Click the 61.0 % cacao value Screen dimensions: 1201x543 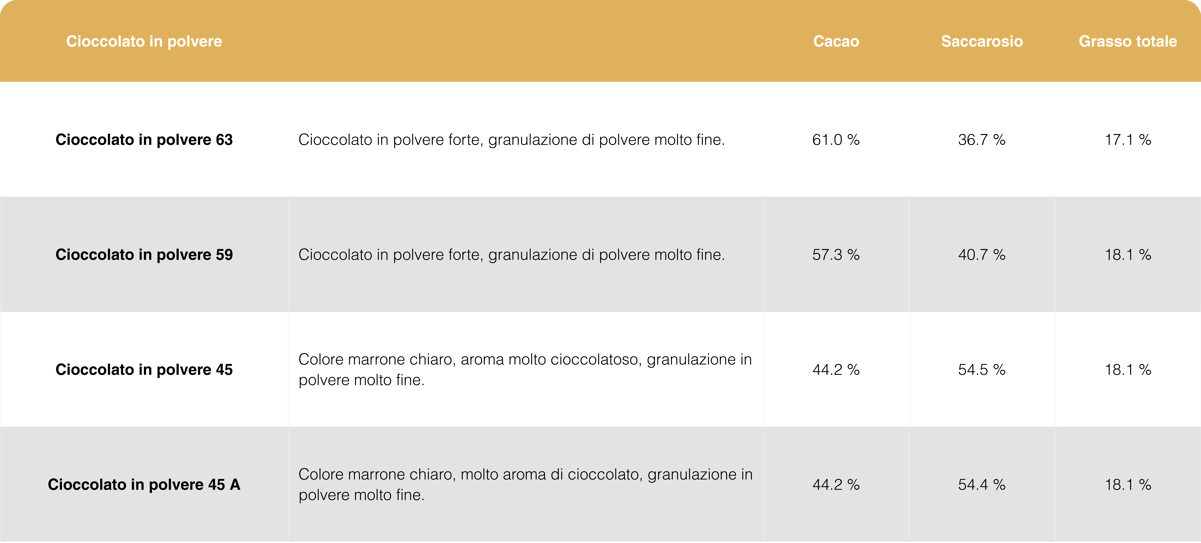tap(836, 140)
